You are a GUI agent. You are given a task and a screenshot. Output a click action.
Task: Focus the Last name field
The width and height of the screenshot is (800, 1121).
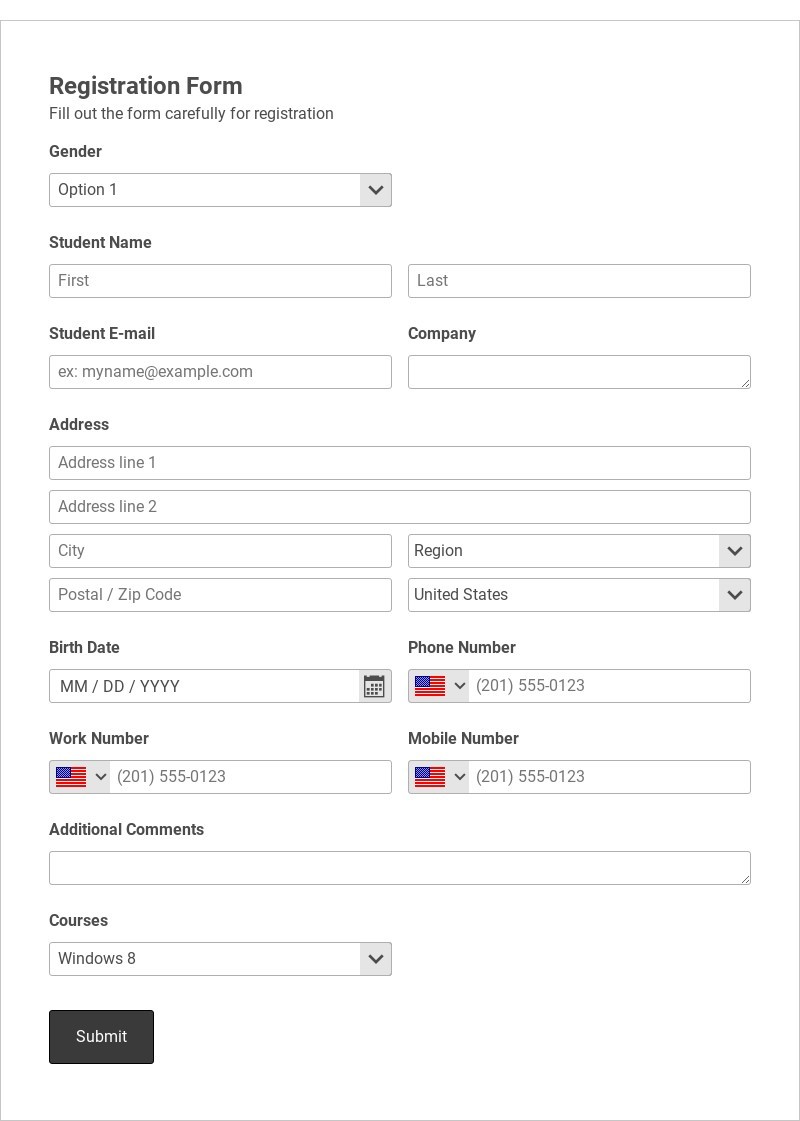tap(579, 281)
